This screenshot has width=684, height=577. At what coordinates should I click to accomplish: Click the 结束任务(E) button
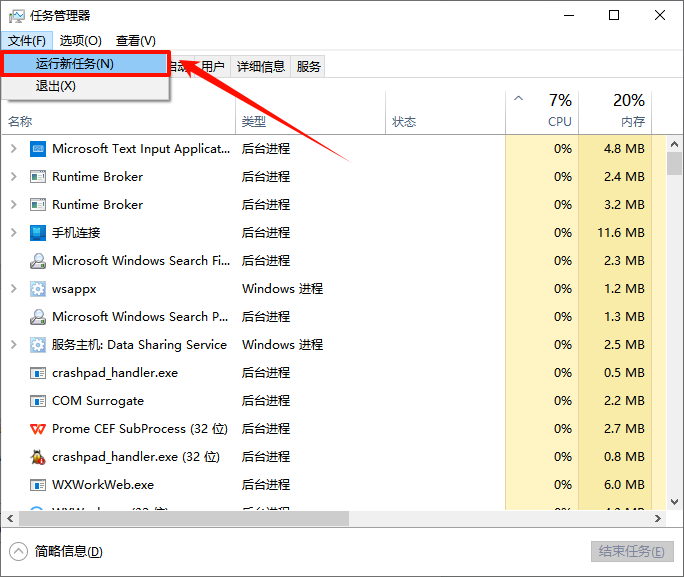click(632, 551)
